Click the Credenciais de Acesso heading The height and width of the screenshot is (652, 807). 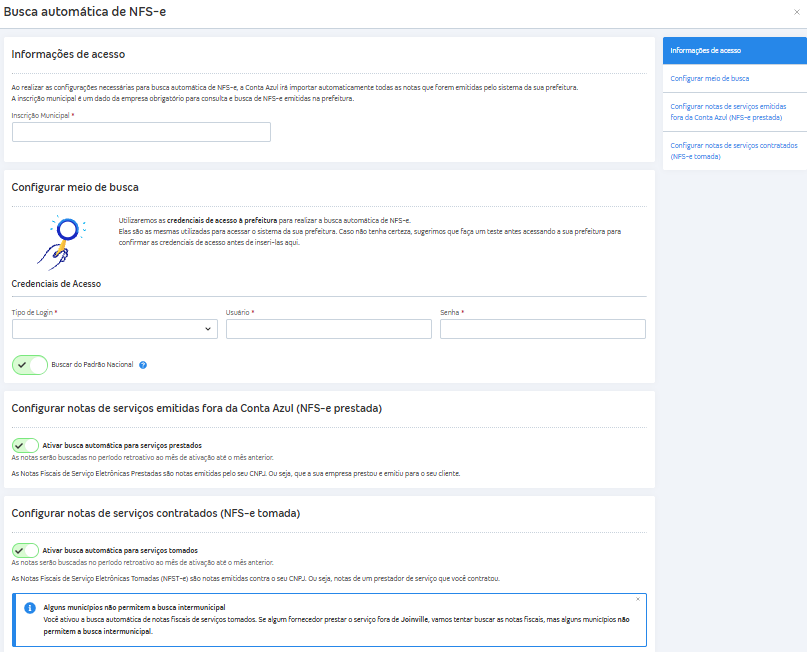coord(56,284)
